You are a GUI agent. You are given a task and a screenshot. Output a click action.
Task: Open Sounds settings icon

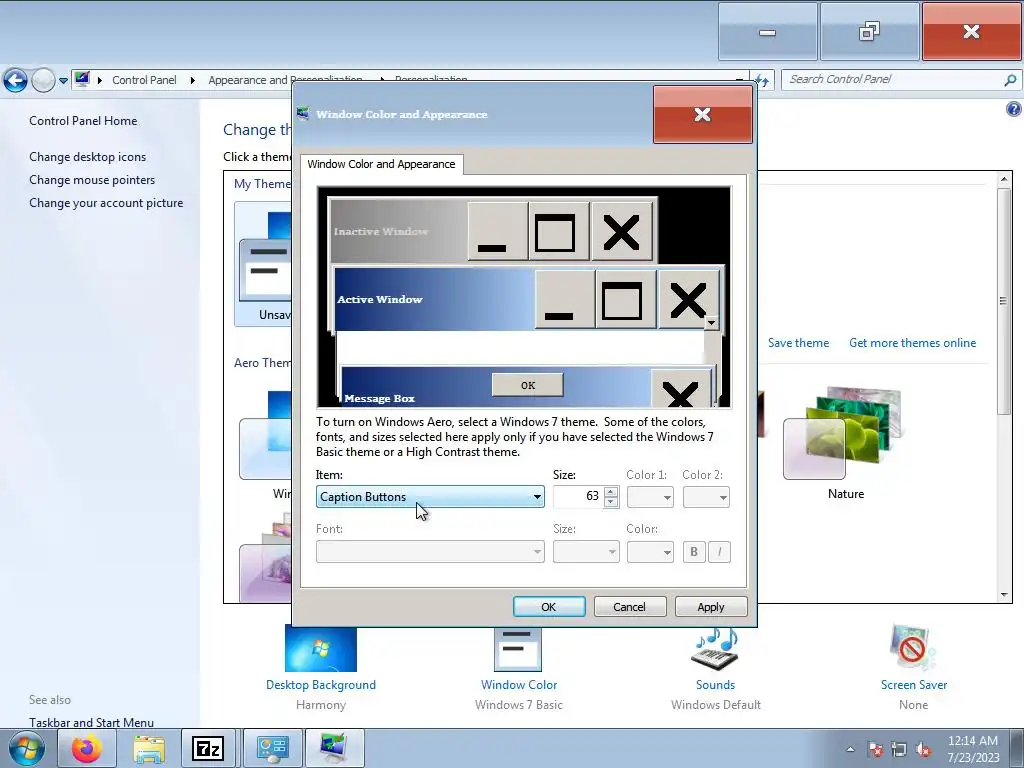point(715,648)
